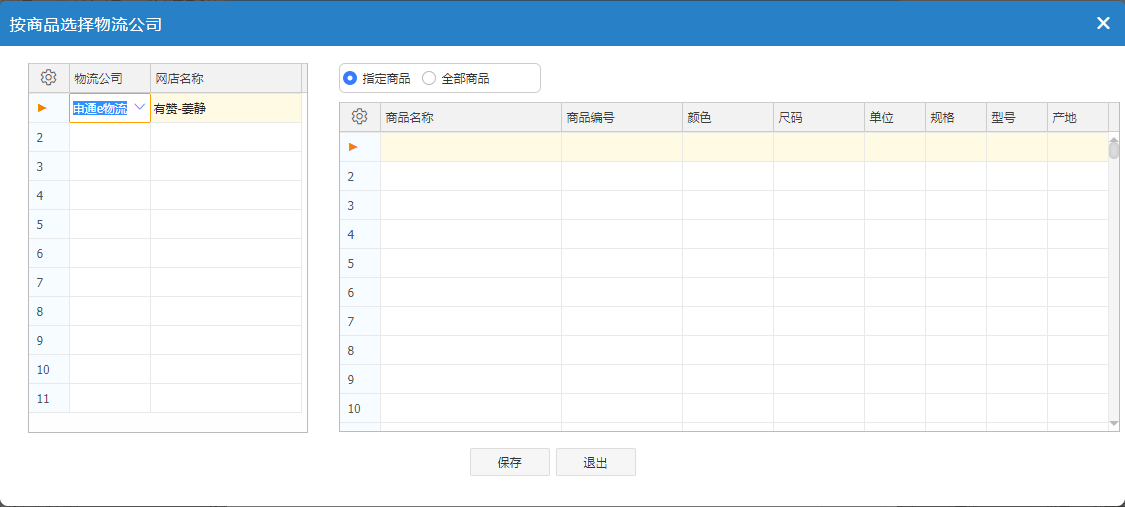Click the 保存 button
This screenshot has height=507, width=1125.
tap(509, 462)
